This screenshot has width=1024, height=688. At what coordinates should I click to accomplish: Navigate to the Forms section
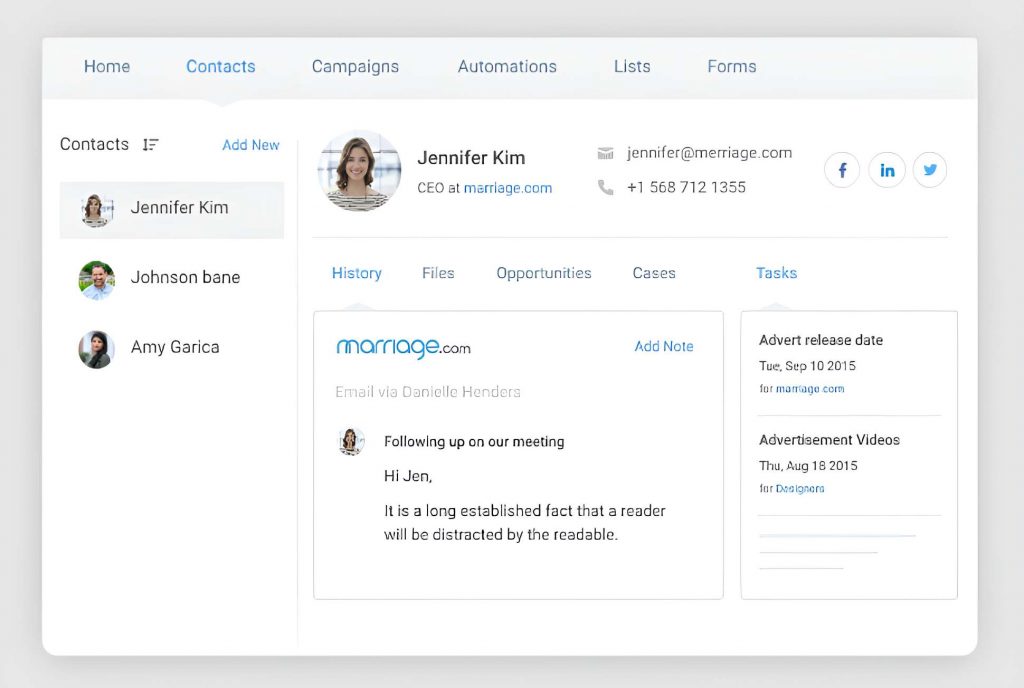(x=730, y=66)
